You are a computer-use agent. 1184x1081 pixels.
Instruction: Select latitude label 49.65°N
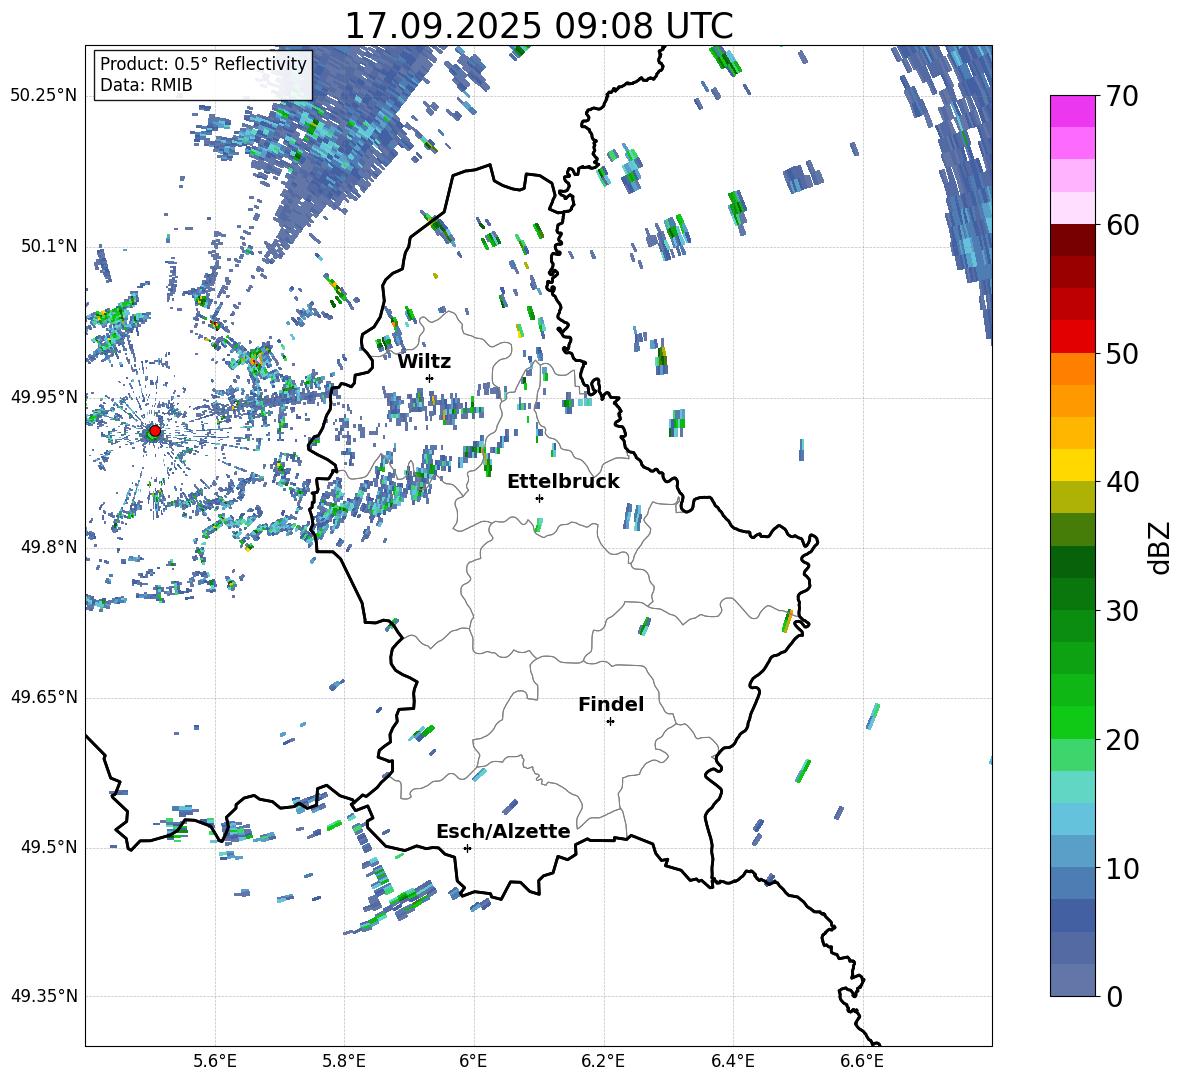[x=44, y=697]
